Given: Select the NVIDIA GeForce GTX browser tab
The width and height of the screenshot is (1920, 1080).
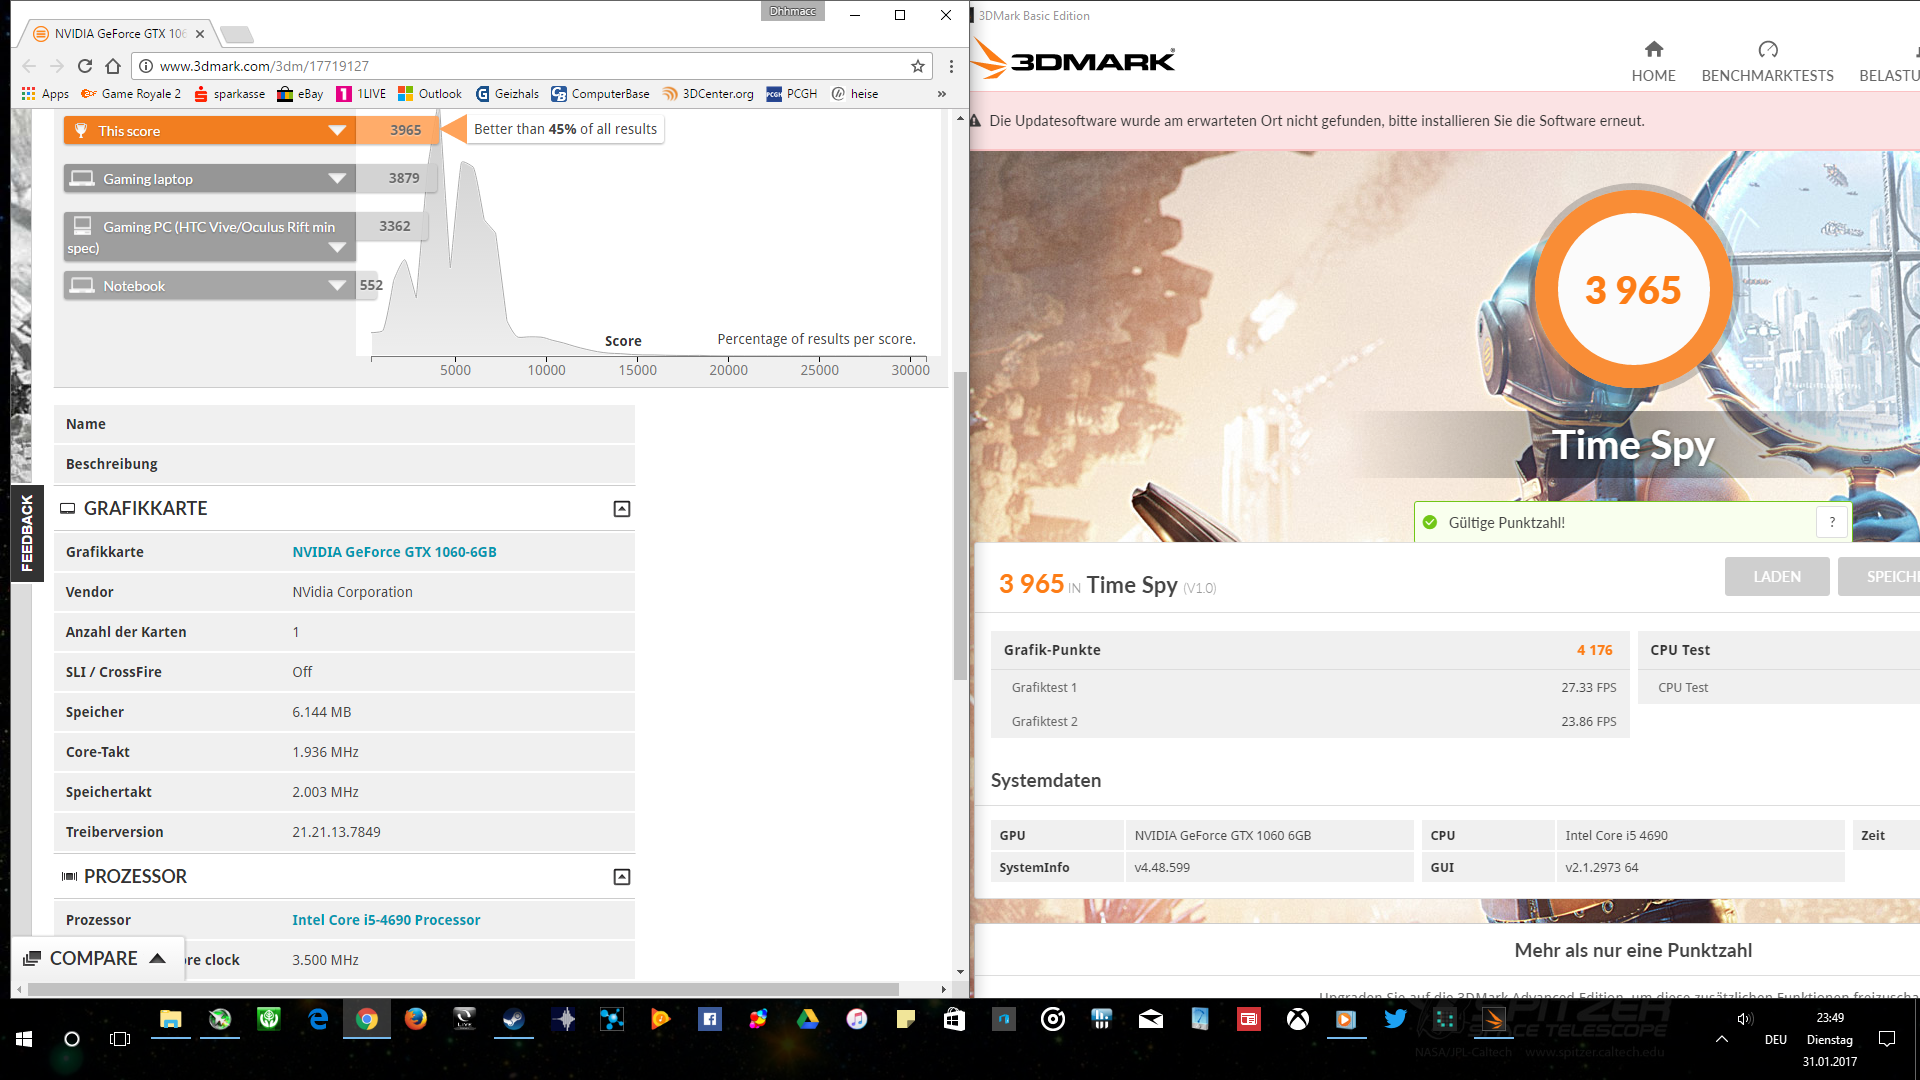Looking at the screenshot, I should tap(118, 34).
